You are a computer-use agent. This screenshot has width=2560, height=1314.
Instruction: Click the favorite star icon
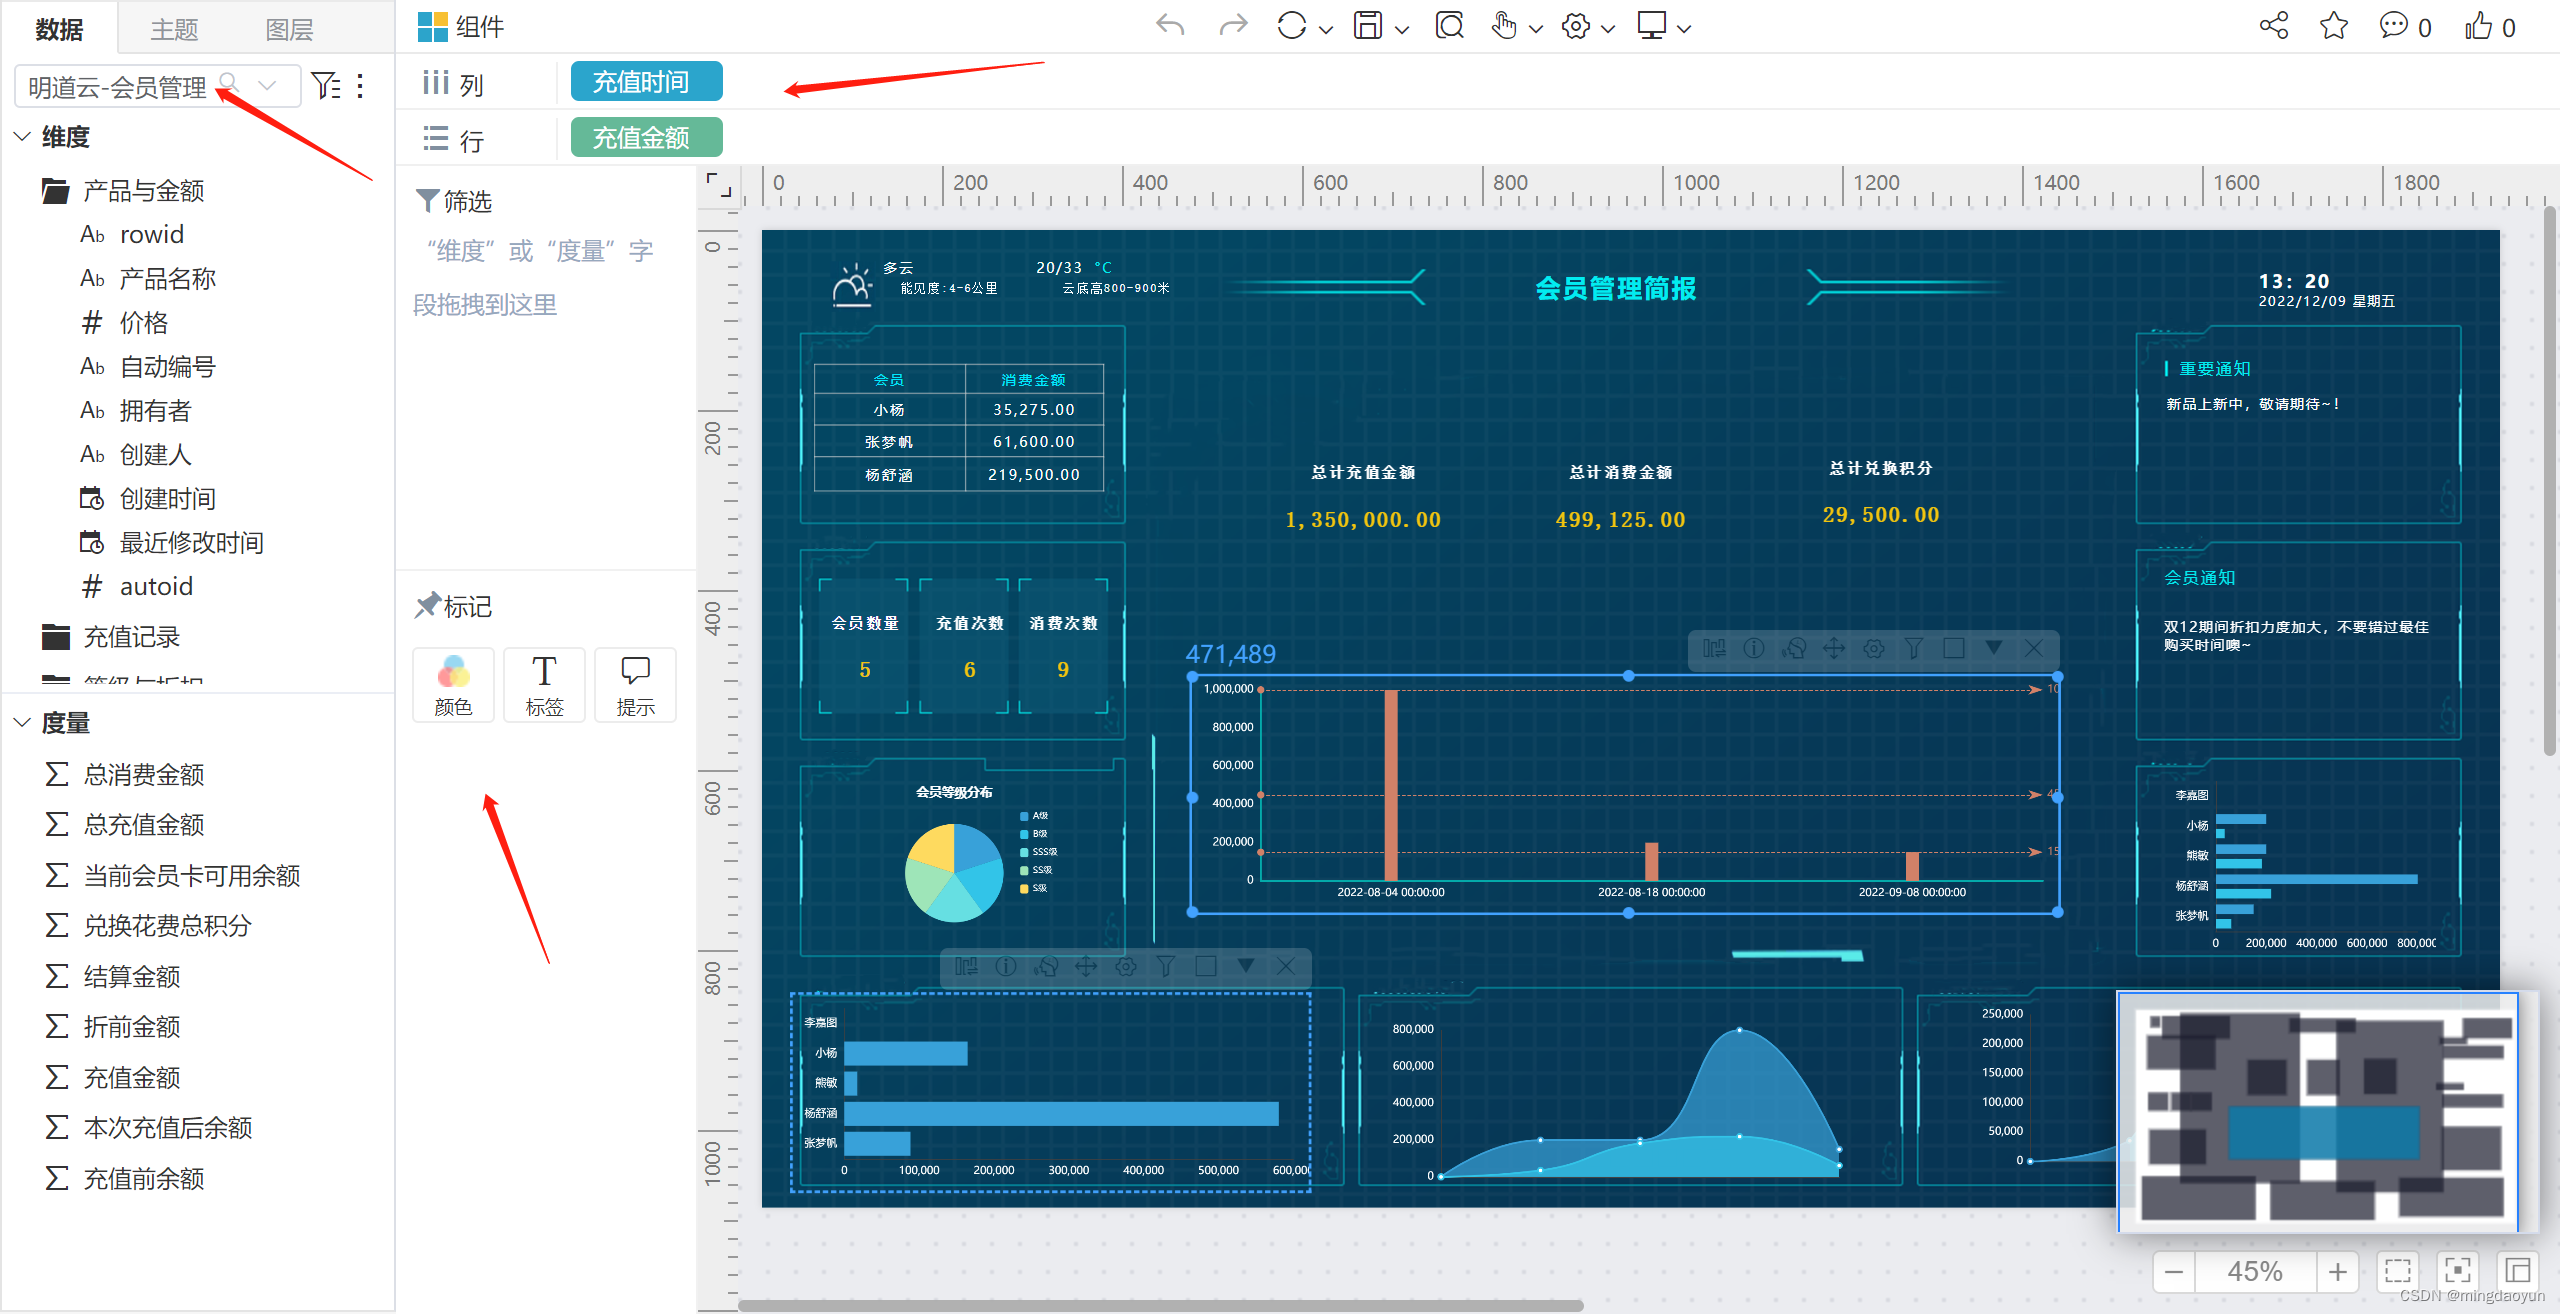click(x=2333, y=26)
